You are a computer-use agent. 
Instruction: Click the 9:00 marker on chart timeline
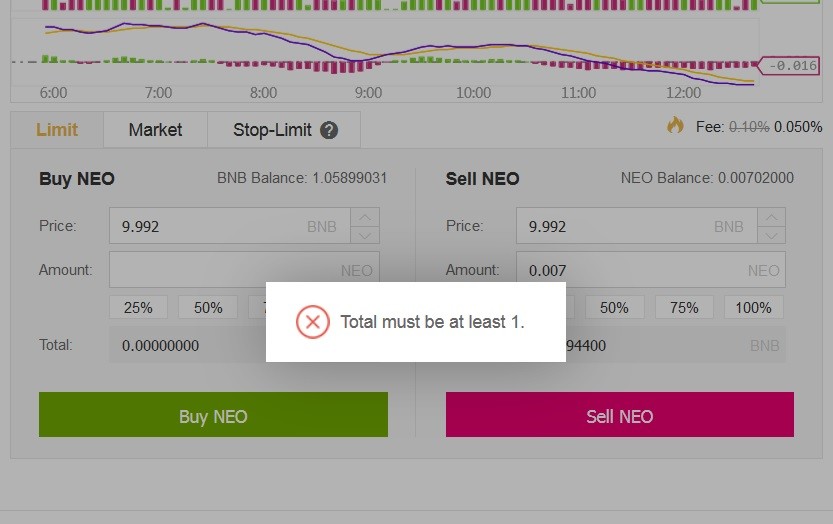pos(368,93)
